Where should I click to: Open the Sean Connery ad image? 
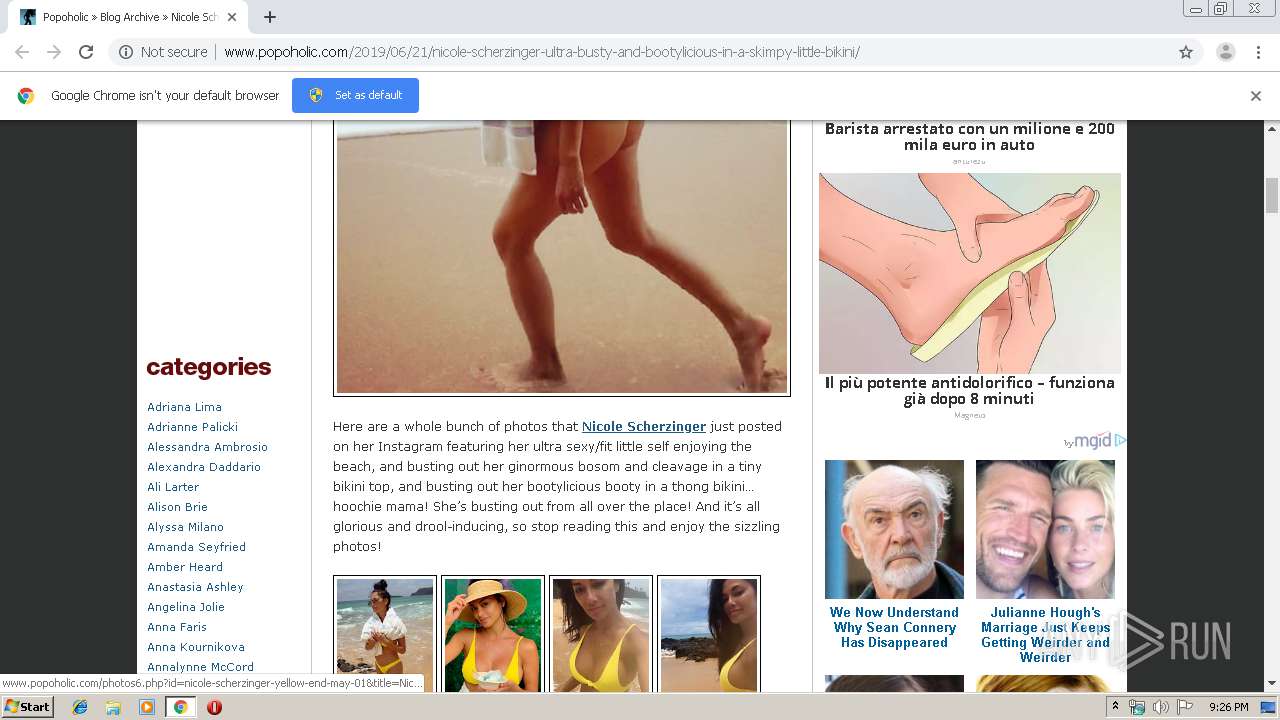(x=894, y=529)
